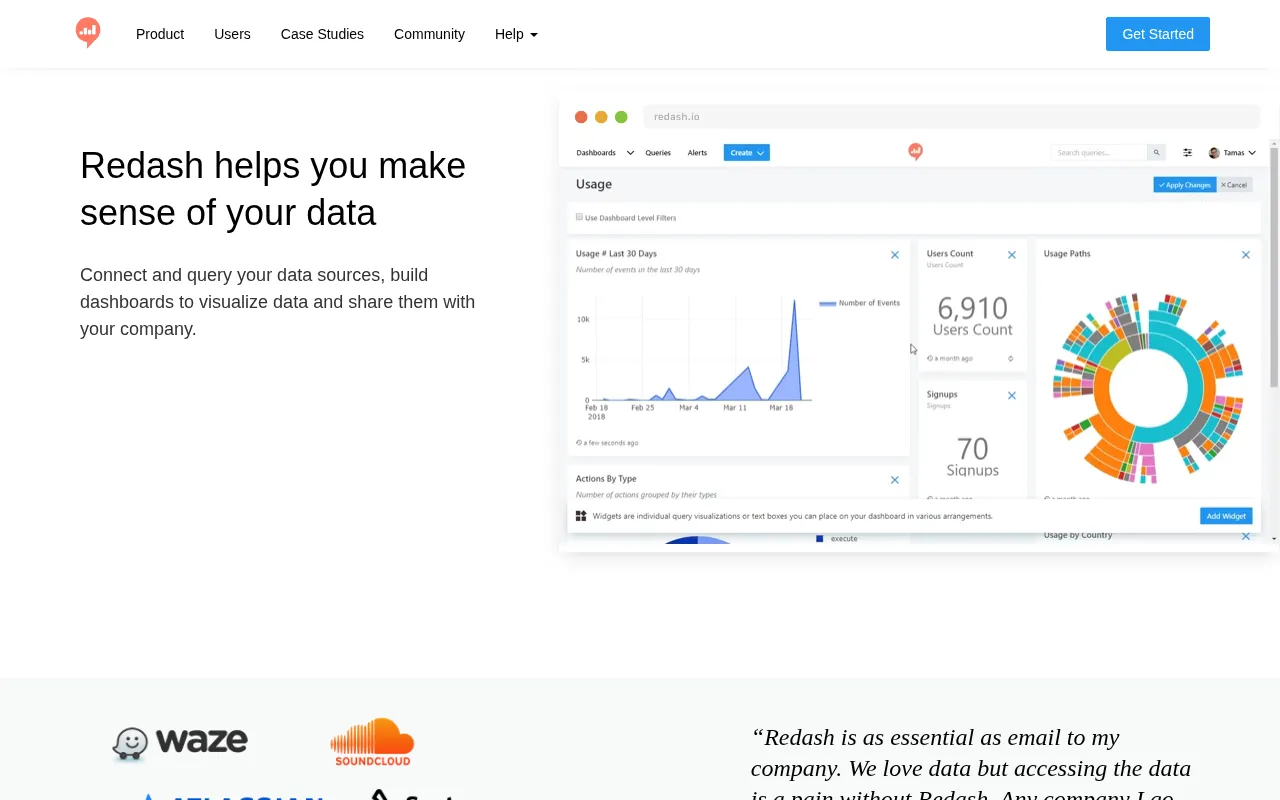Viewport: 1280px width, 800px height.
Task: Click the widgets grid icon in the tip bar
Action: point(581,516)
